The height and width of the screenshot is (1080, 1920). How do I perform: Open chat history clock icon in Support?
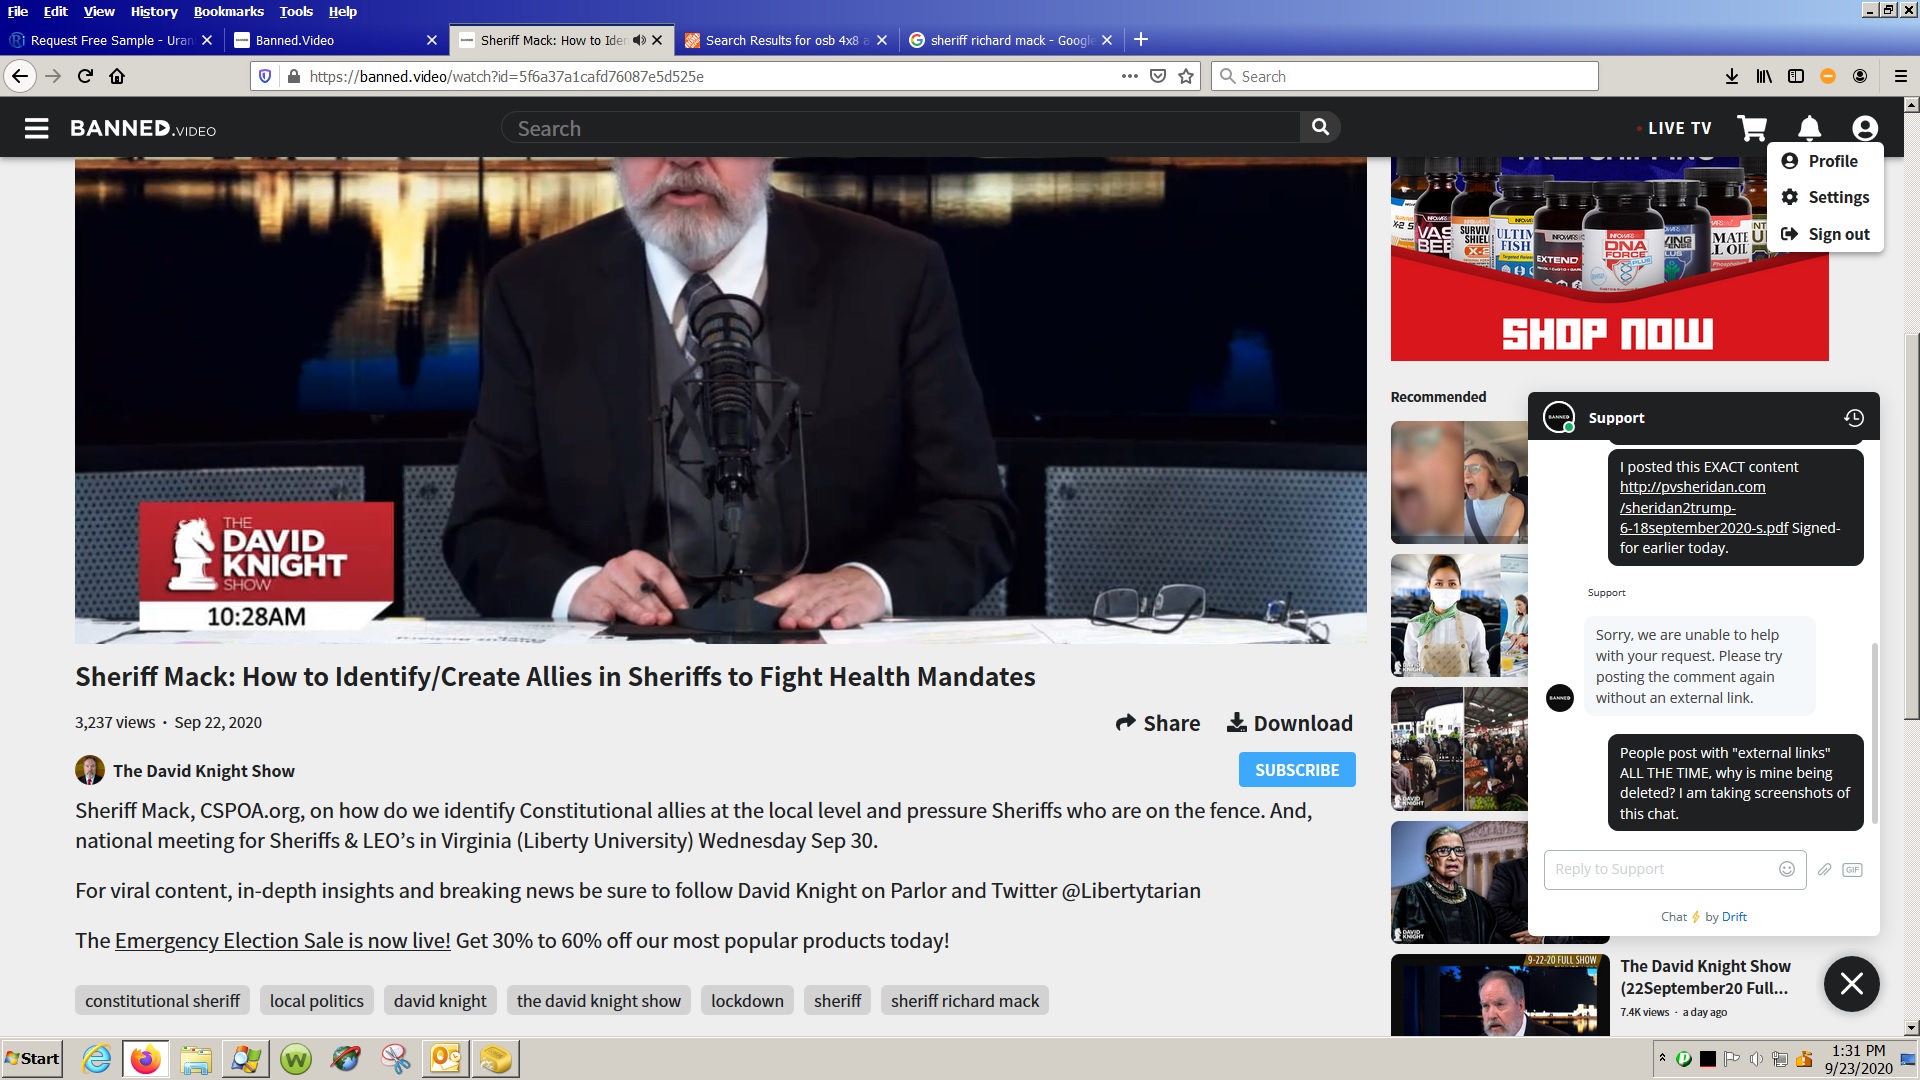pyautogui.click(x=1853, y=418)
